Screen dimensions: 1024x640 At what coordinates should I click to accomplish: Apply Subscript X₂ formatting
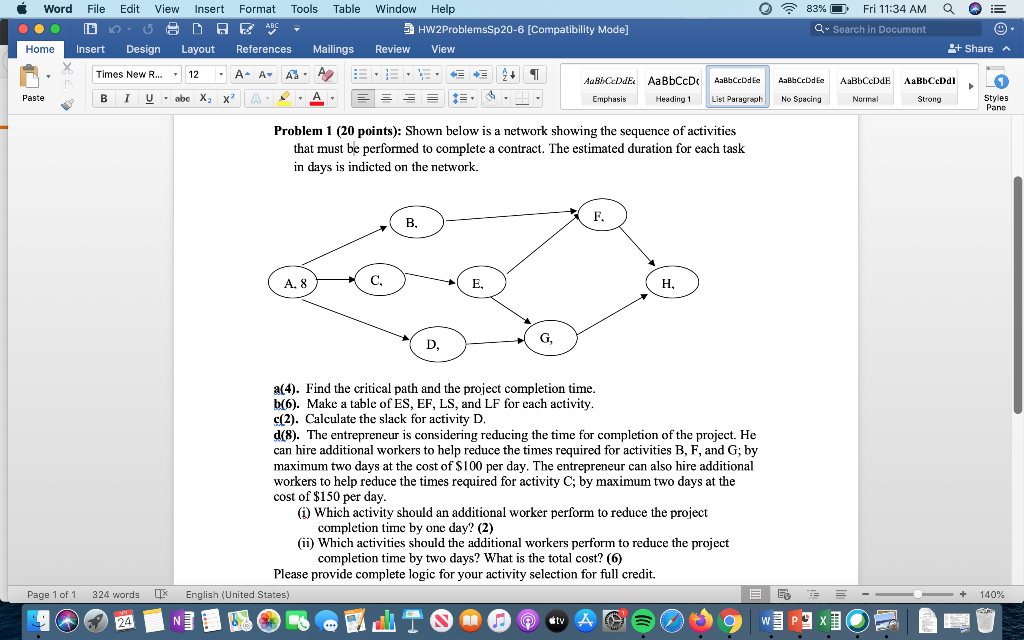pos(205,99)
